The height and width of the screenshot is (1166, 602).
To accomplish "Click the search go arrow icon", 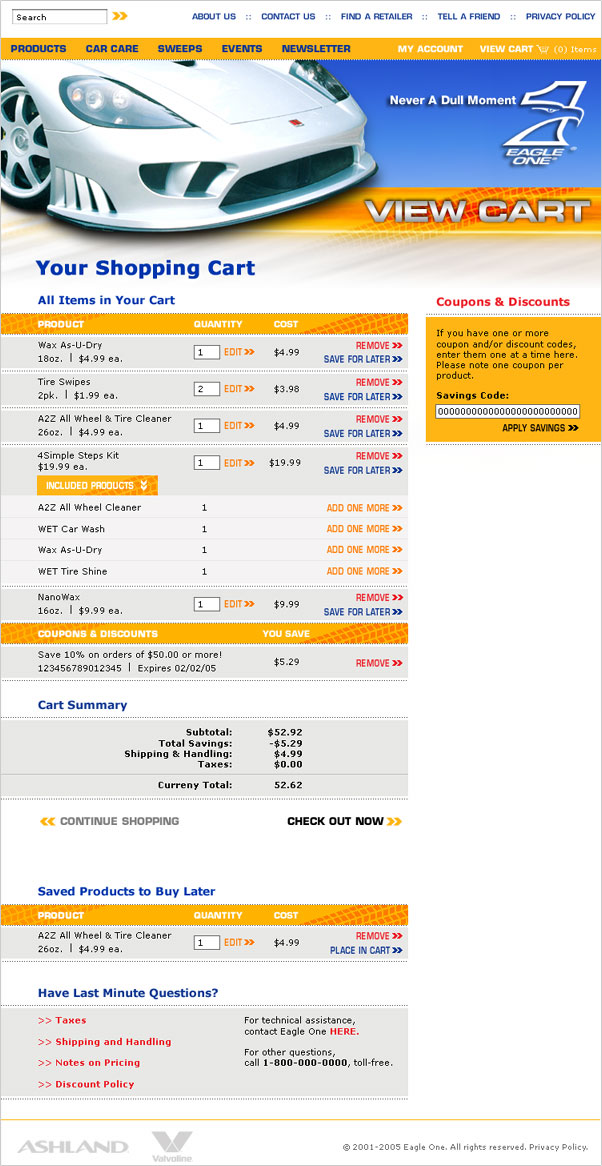I will [x=120, y=16].
